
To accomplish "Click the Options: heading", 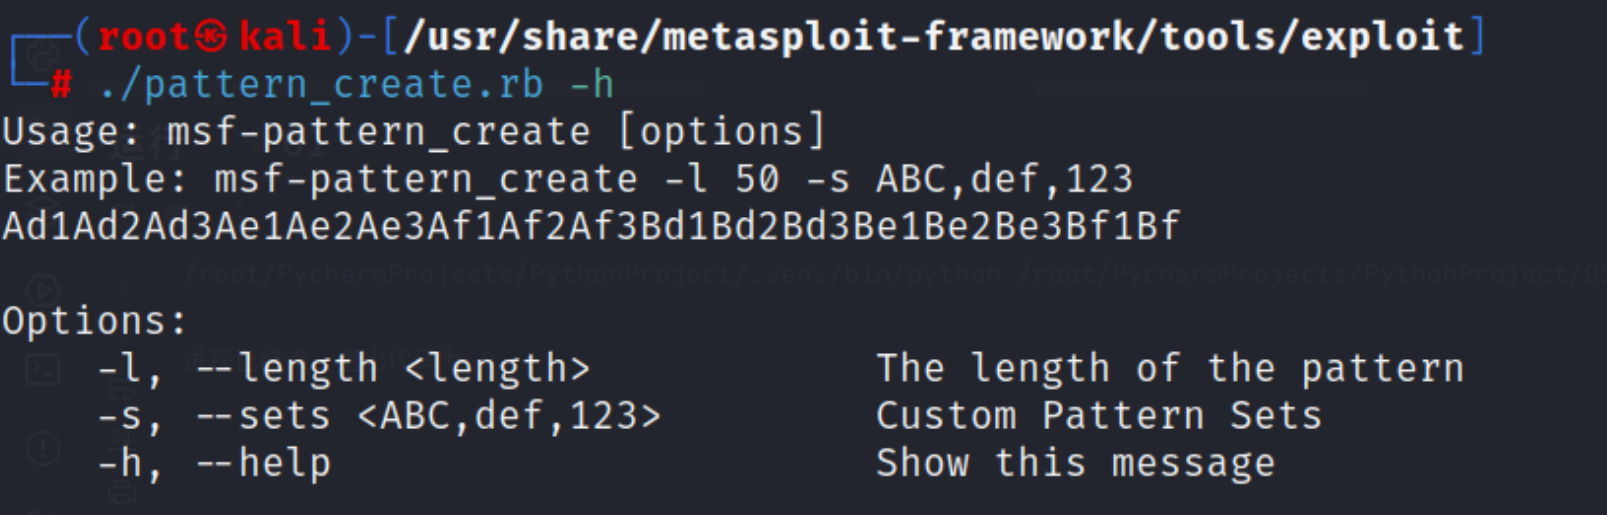I will (95, 321).
